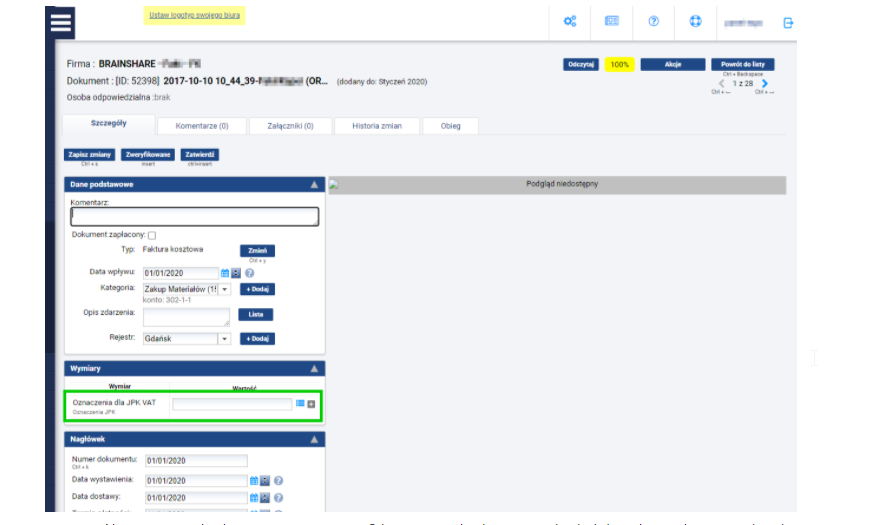Click the stepper icon beside Data wpływu
The height and width of the screenshot is (525, 892).
[x=236, y=273]
